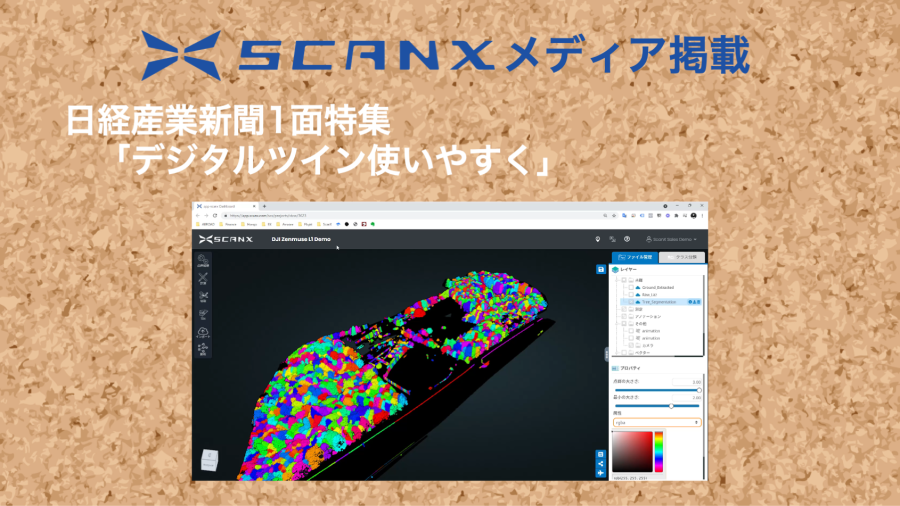Screen dimensions: 900x506
Task: Open the ScanX Sales Demo account dropdown
Action: point(671,239)
